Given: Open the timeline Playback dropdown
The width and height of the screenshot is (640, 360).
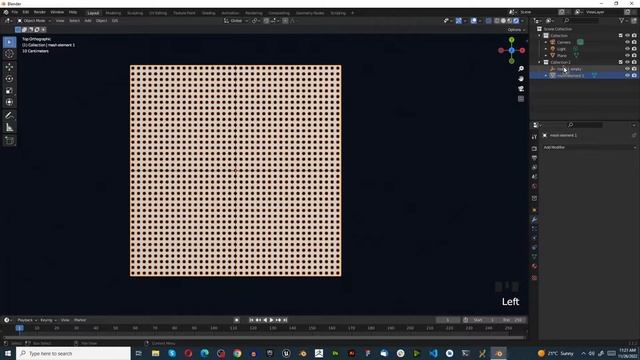Looking at the screenshot, I should 27,320.
